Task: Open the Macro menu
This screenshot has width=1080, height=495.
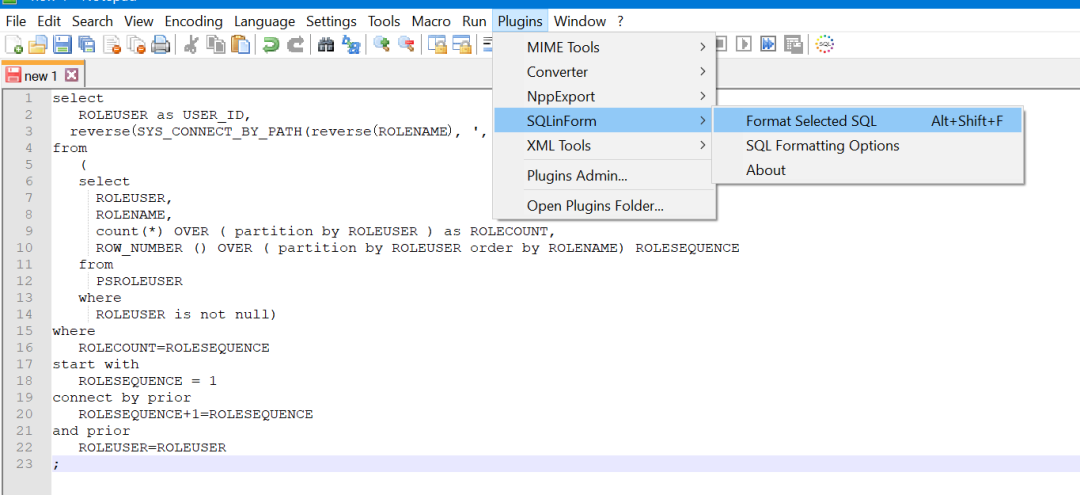Action: [x=431, y=21]
